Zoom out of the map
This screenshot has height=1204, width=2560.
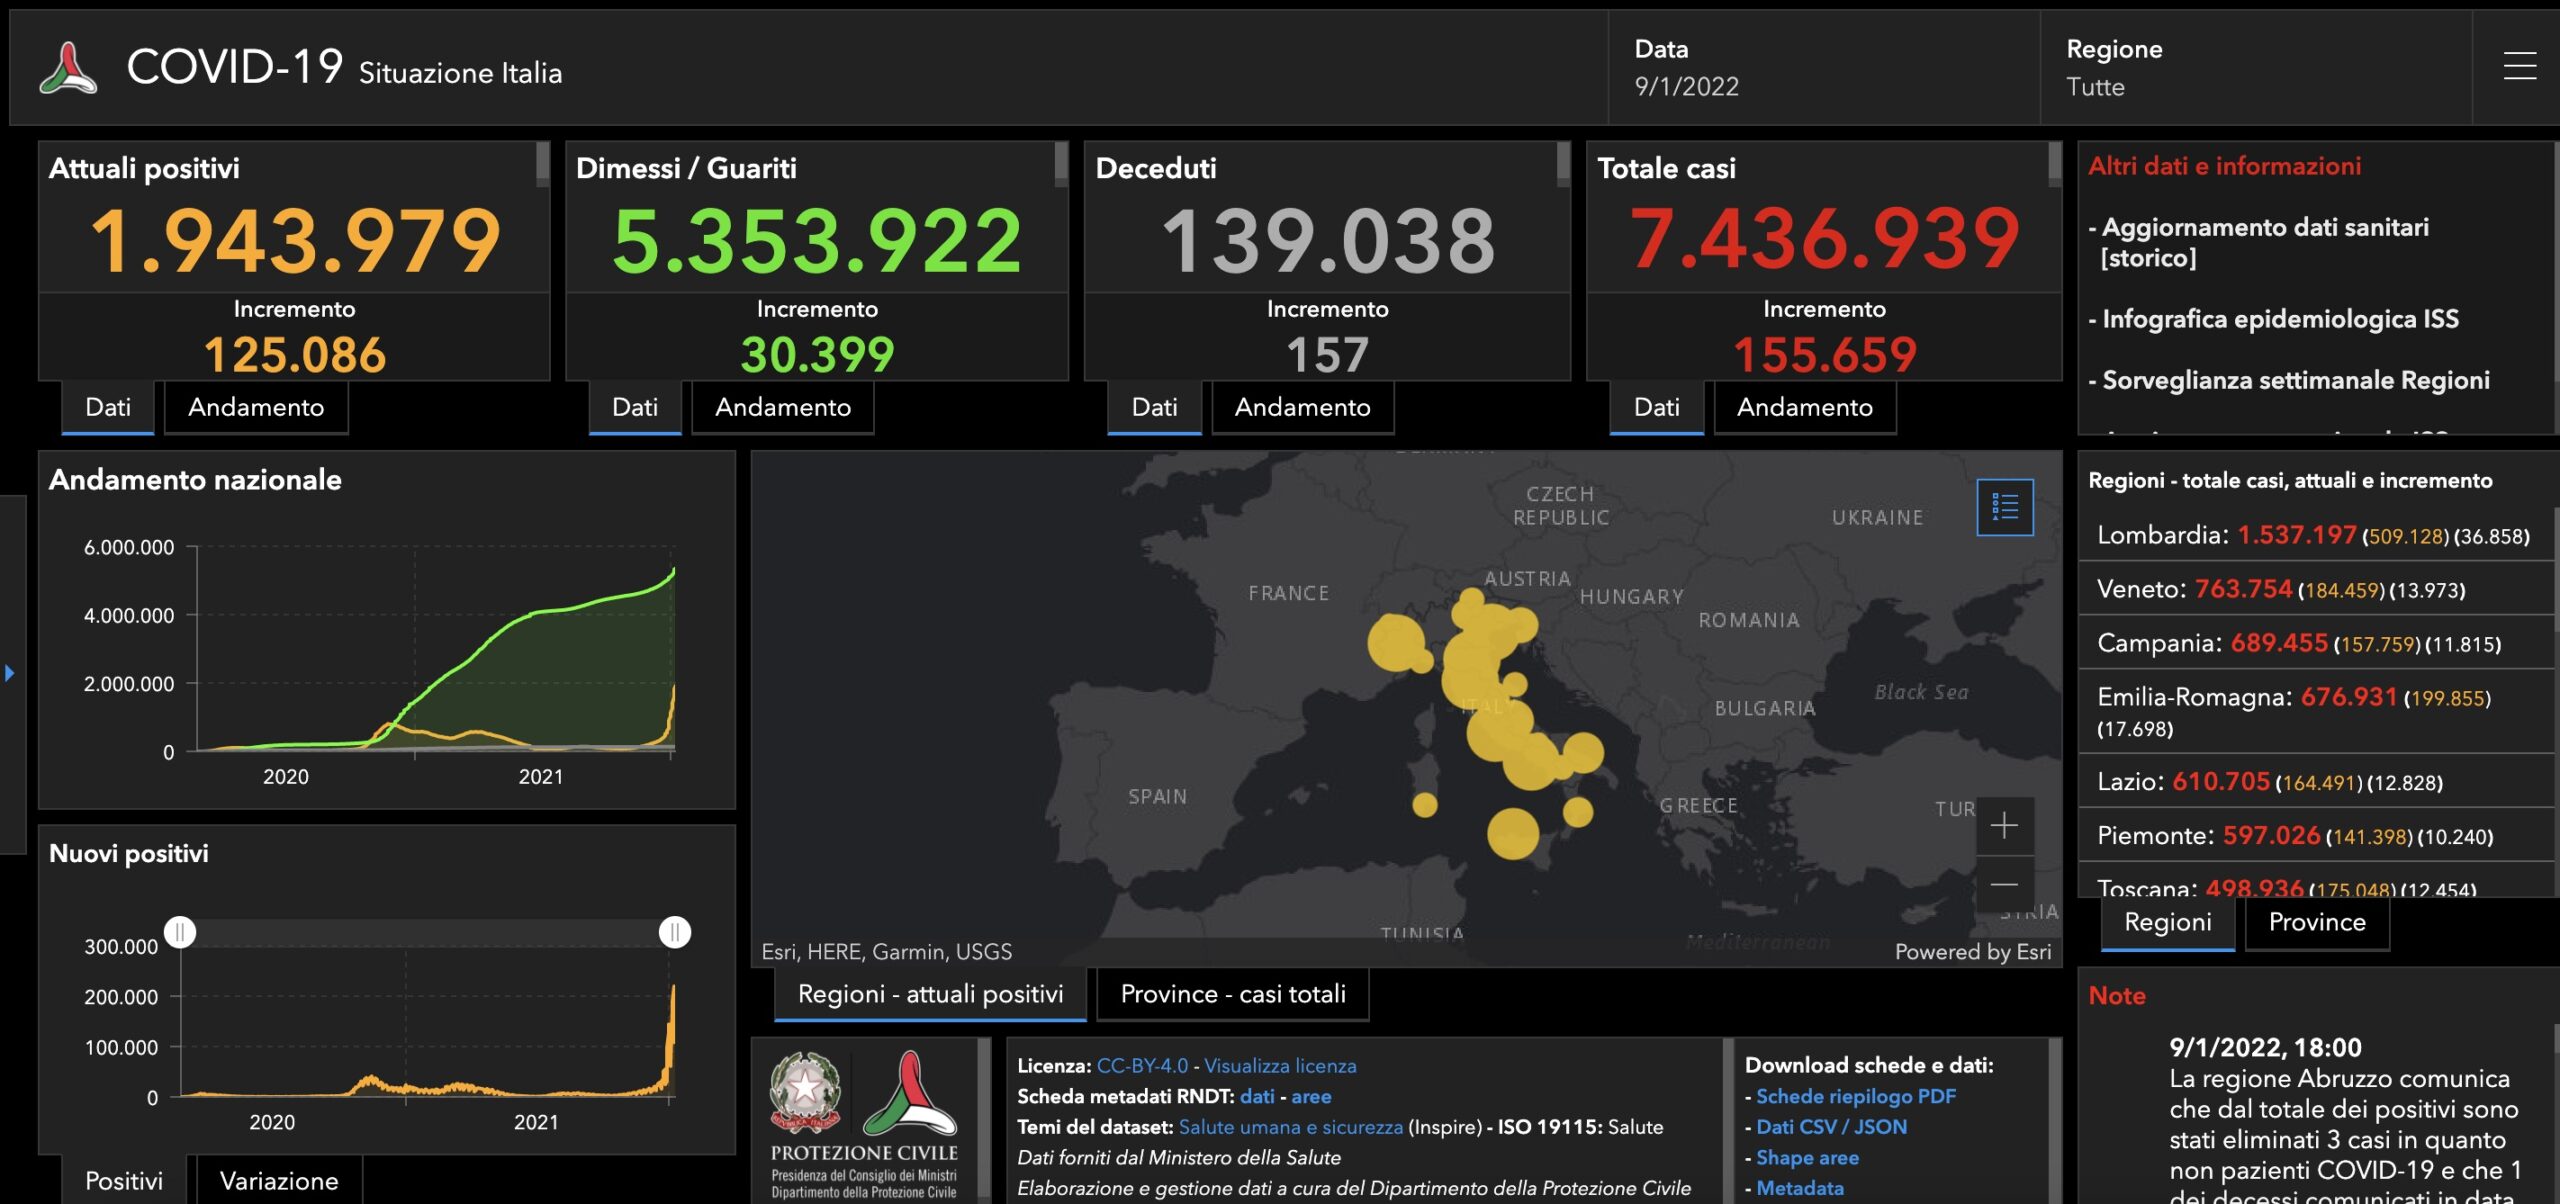point(2003,885)
